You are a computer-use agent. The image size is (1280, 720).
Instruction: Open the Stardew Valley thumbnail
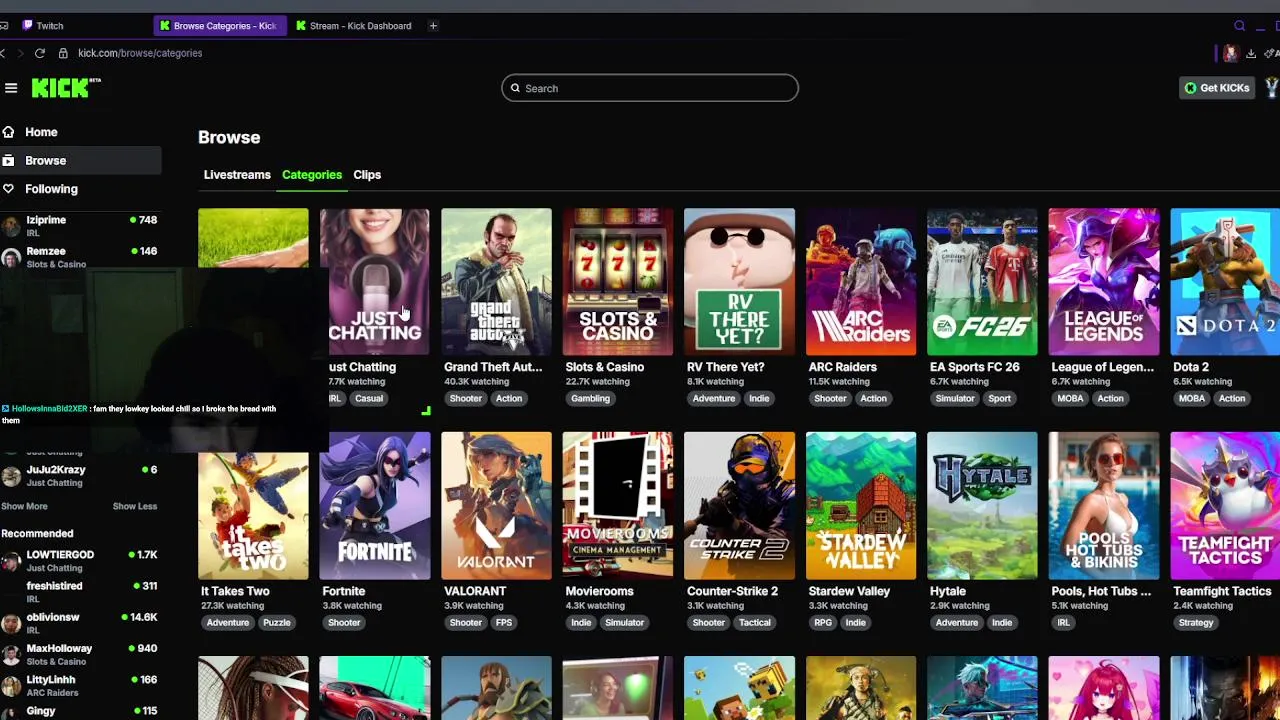click(x=861, y=506)
